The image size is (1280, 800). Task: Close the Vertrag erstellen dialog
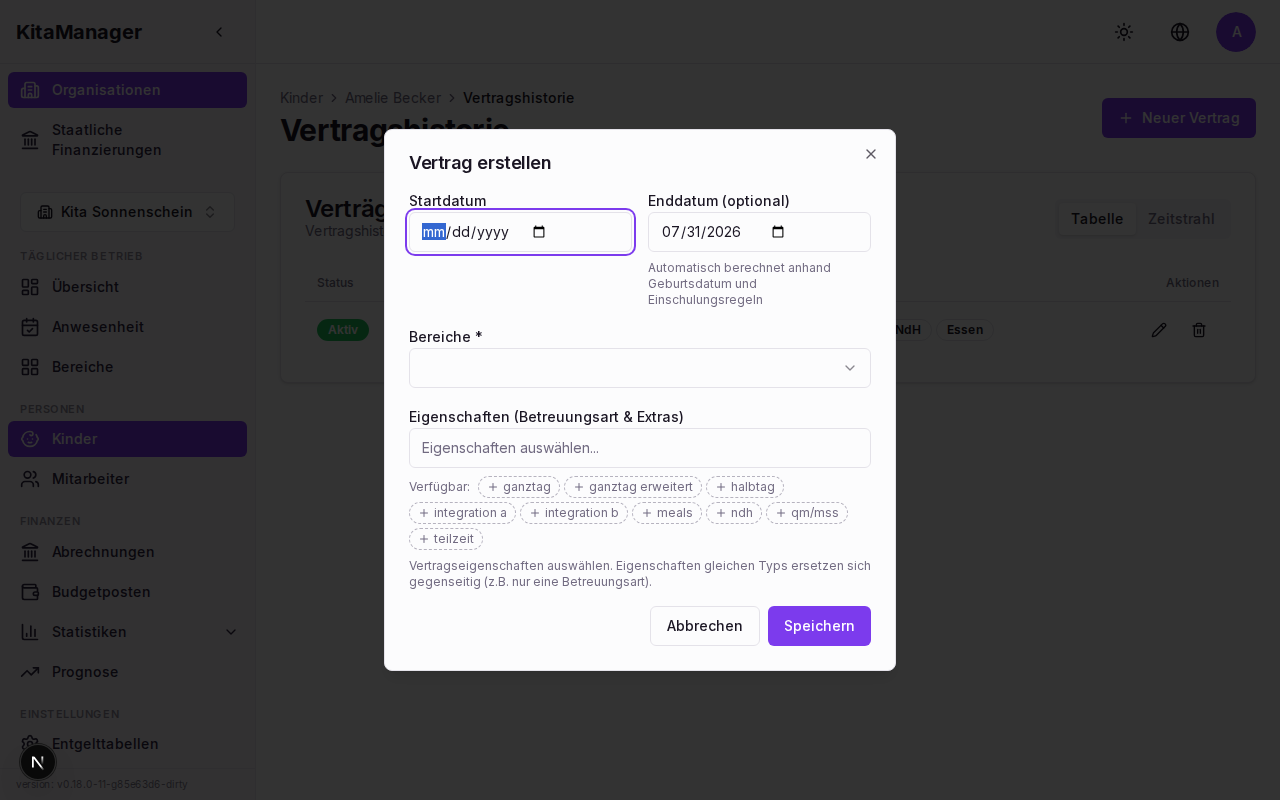pyautogui.click(x=871, y=154)
